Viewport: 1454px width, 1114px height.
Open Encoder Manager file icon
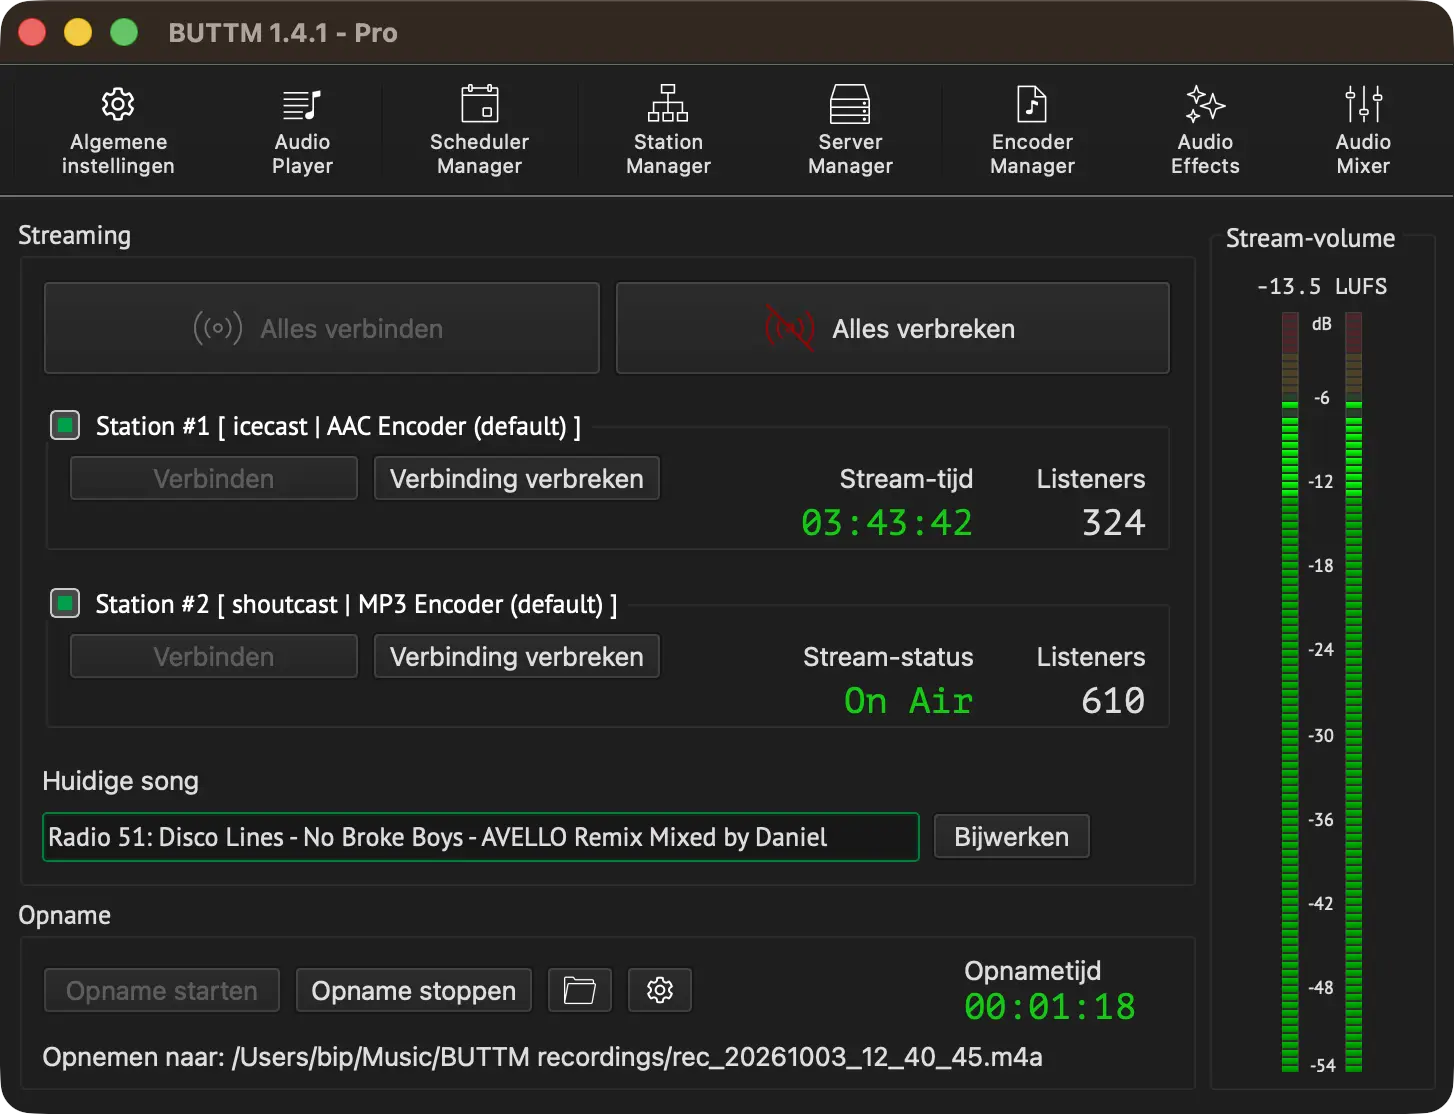tap(1032, 104)
